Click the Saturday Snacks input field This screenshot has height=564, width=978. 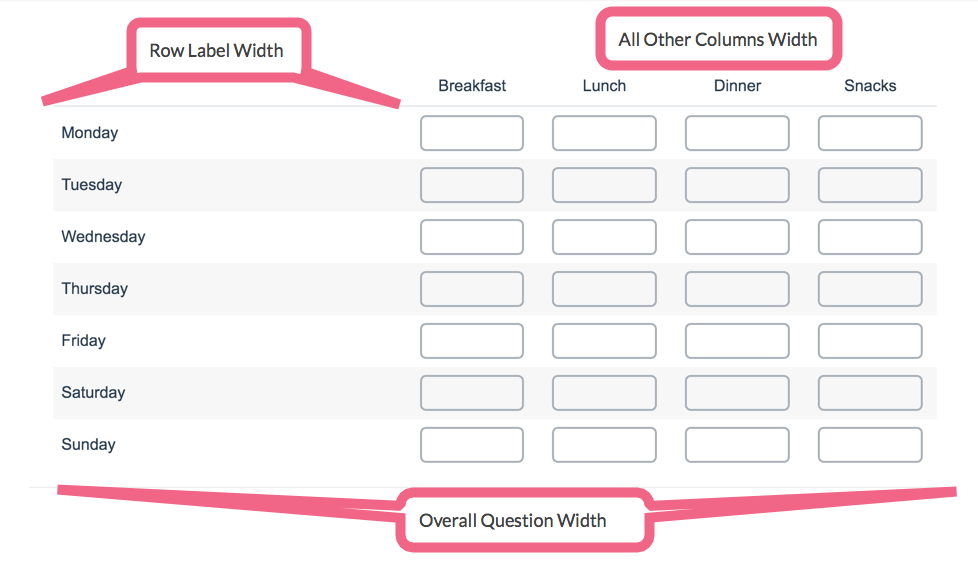(870, 393)
